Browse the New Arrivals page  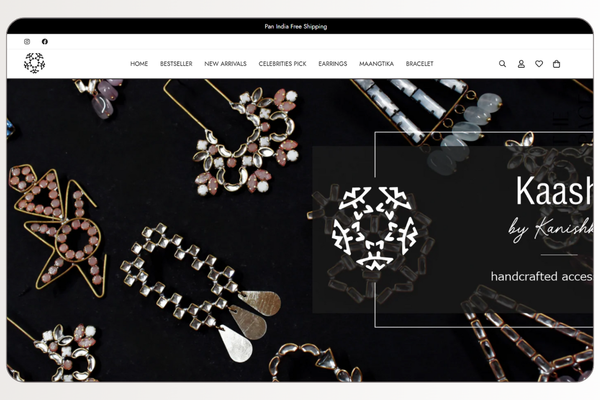(225, 64)
